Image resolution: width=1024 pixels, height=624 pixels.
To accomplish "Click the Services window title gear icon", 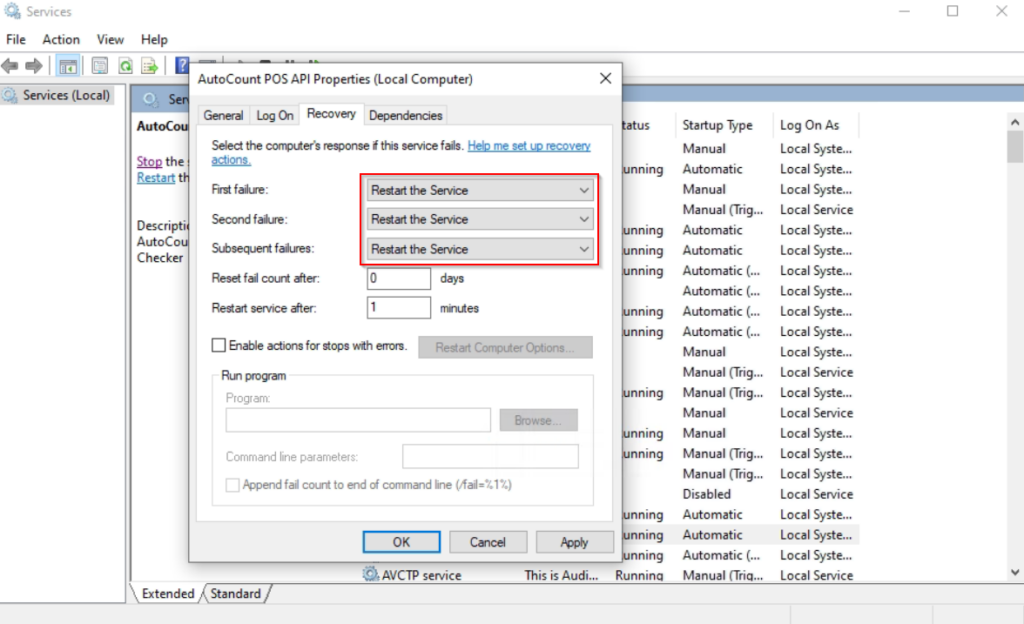I will coord(12,11).
